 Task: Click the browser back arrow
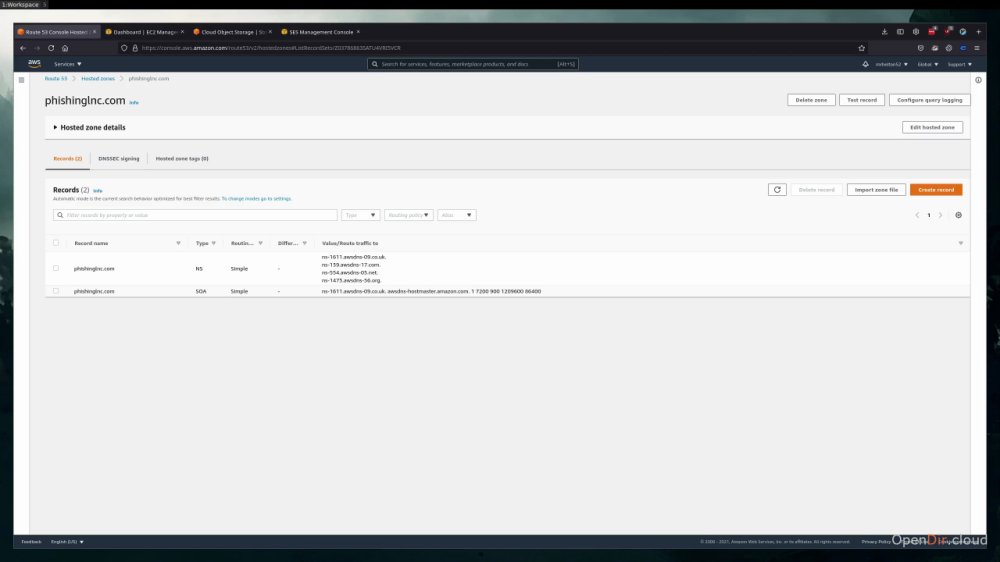(x=23, y=48)
